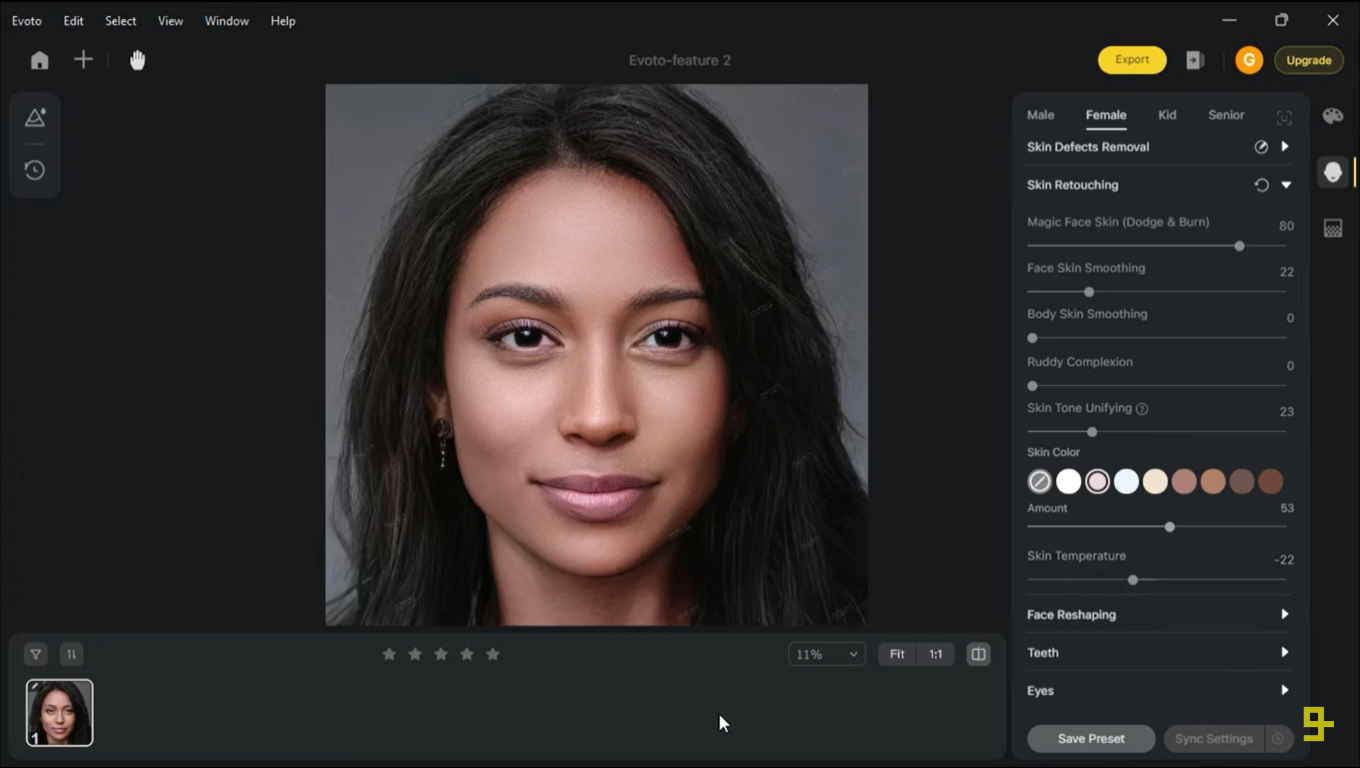The height and width of the screenshot is (768, 1360).
Task: Select the Hand pan tool
Action: click(x=137, y=60)
